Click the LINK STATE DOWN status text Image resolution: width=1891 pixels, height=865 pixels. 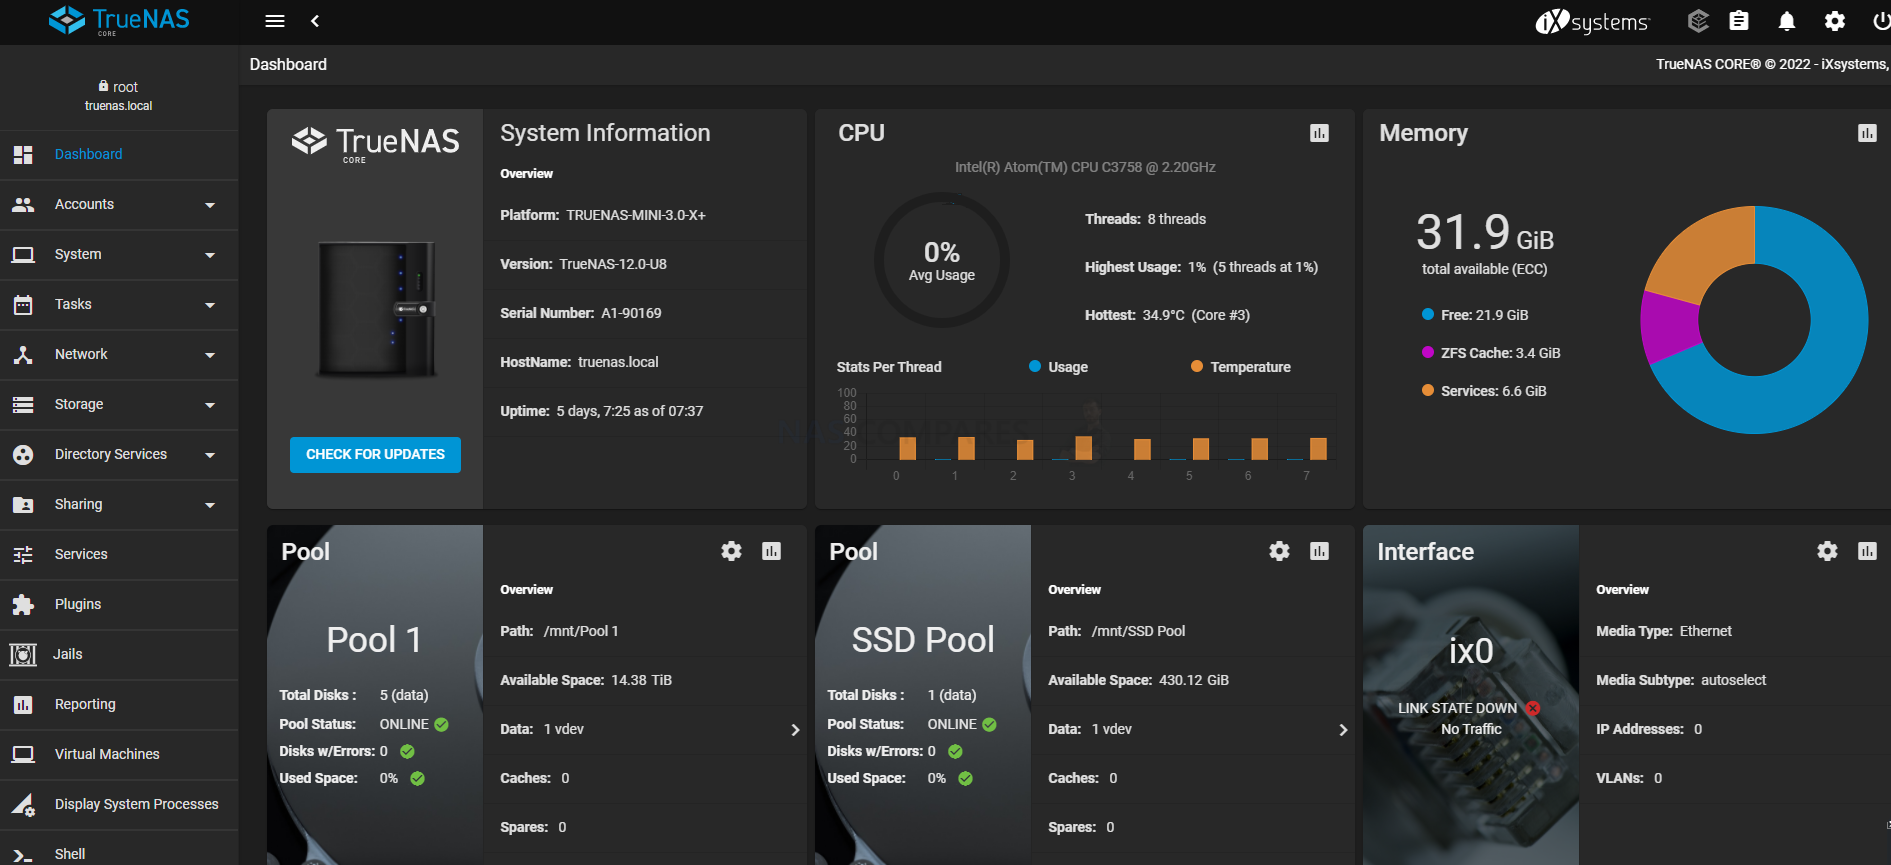pyautogui.click(x=1457, y=708)
